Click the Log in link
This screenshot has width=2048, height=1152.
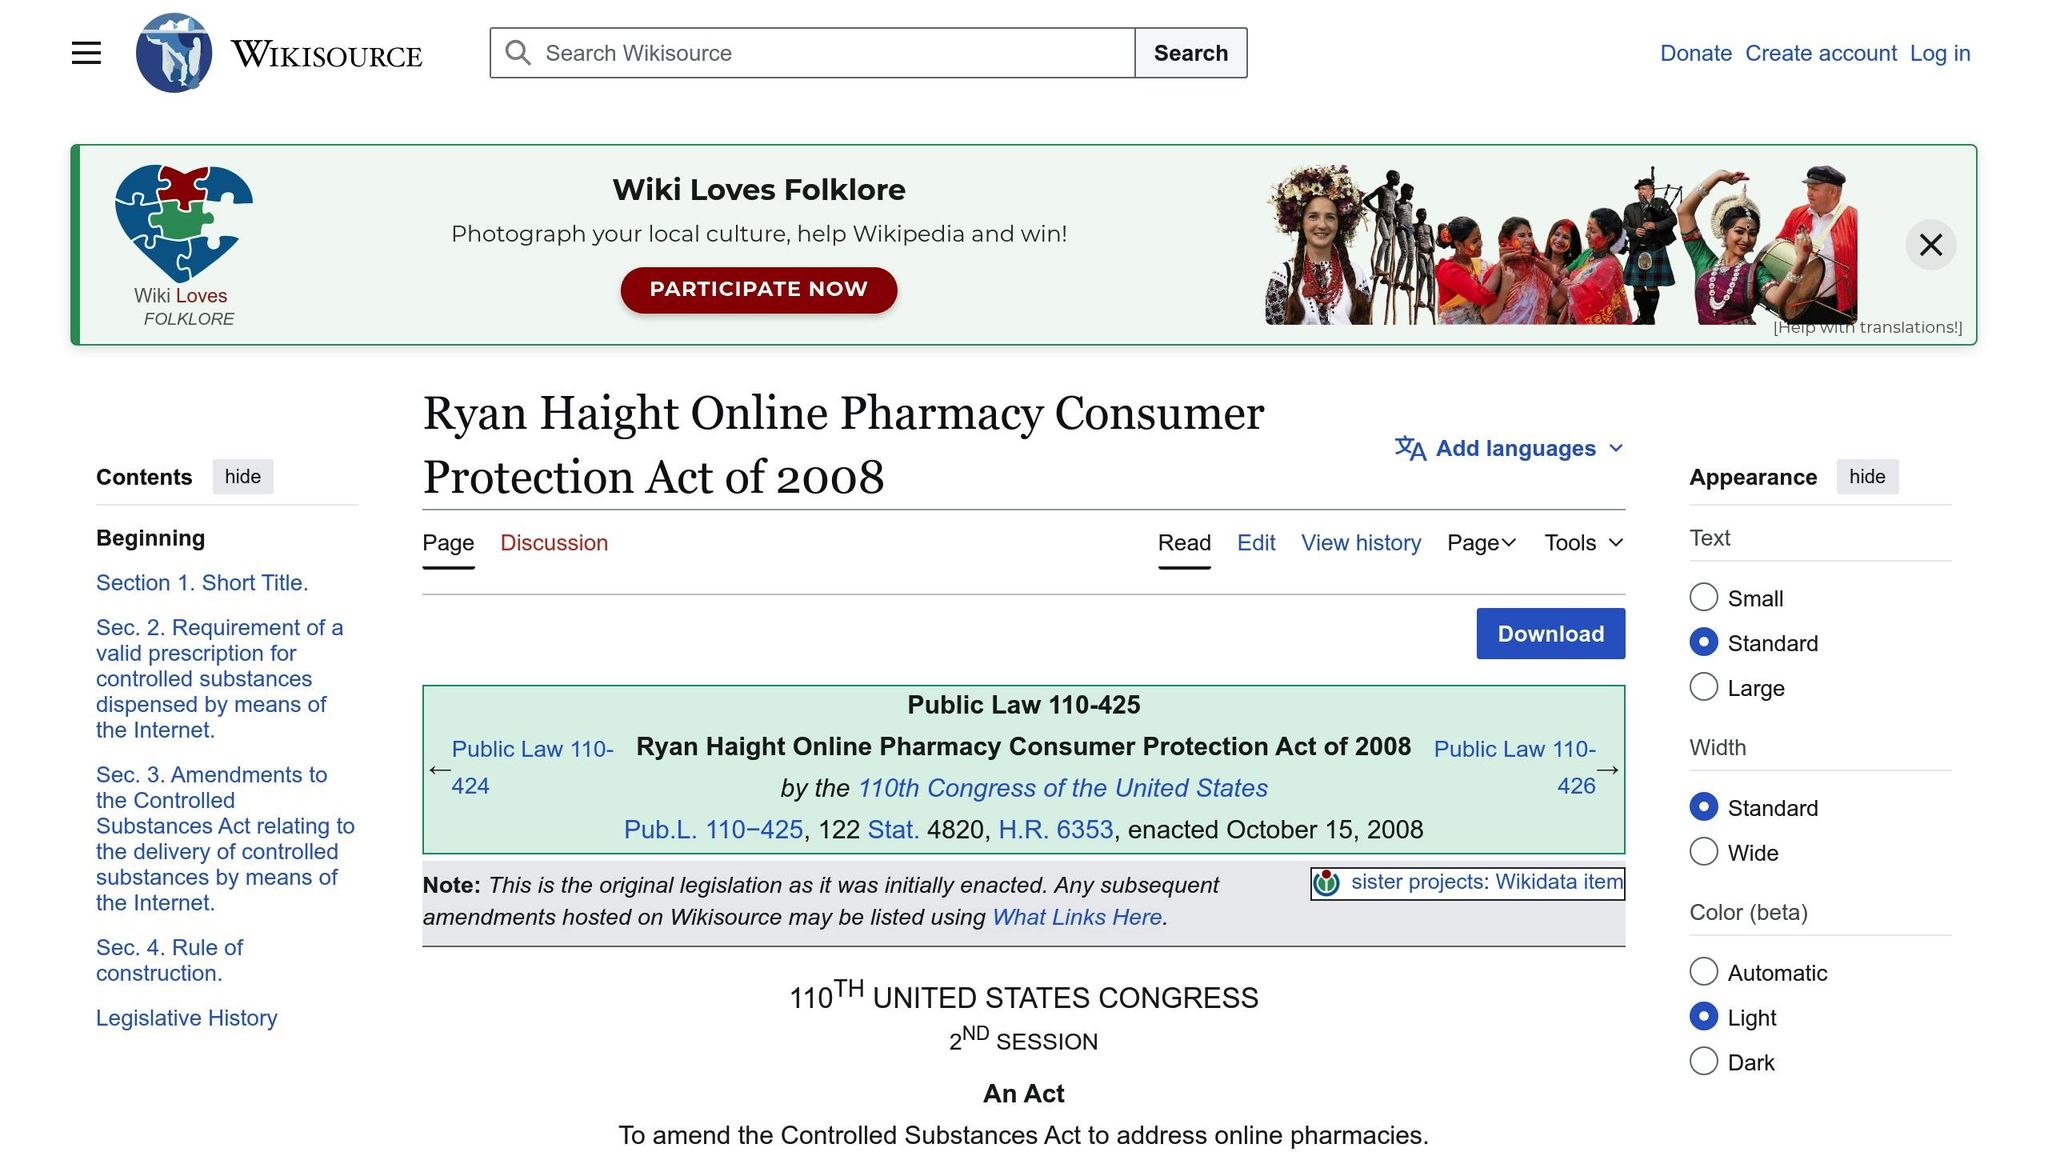(1940, 53)
